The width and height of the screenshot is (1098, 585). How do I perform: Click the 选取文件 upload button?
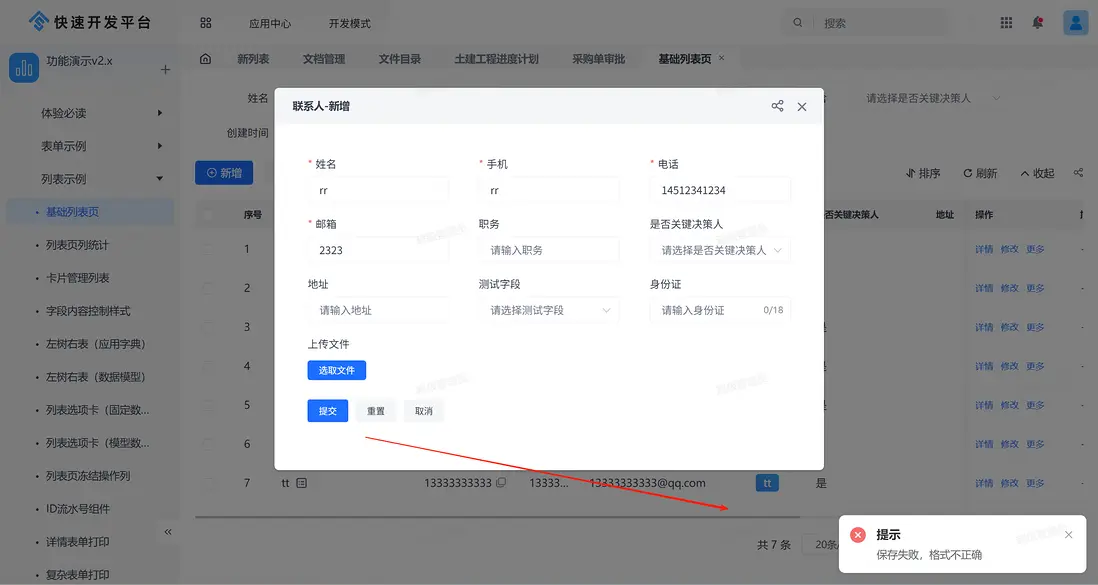click(x=336, y=370)
